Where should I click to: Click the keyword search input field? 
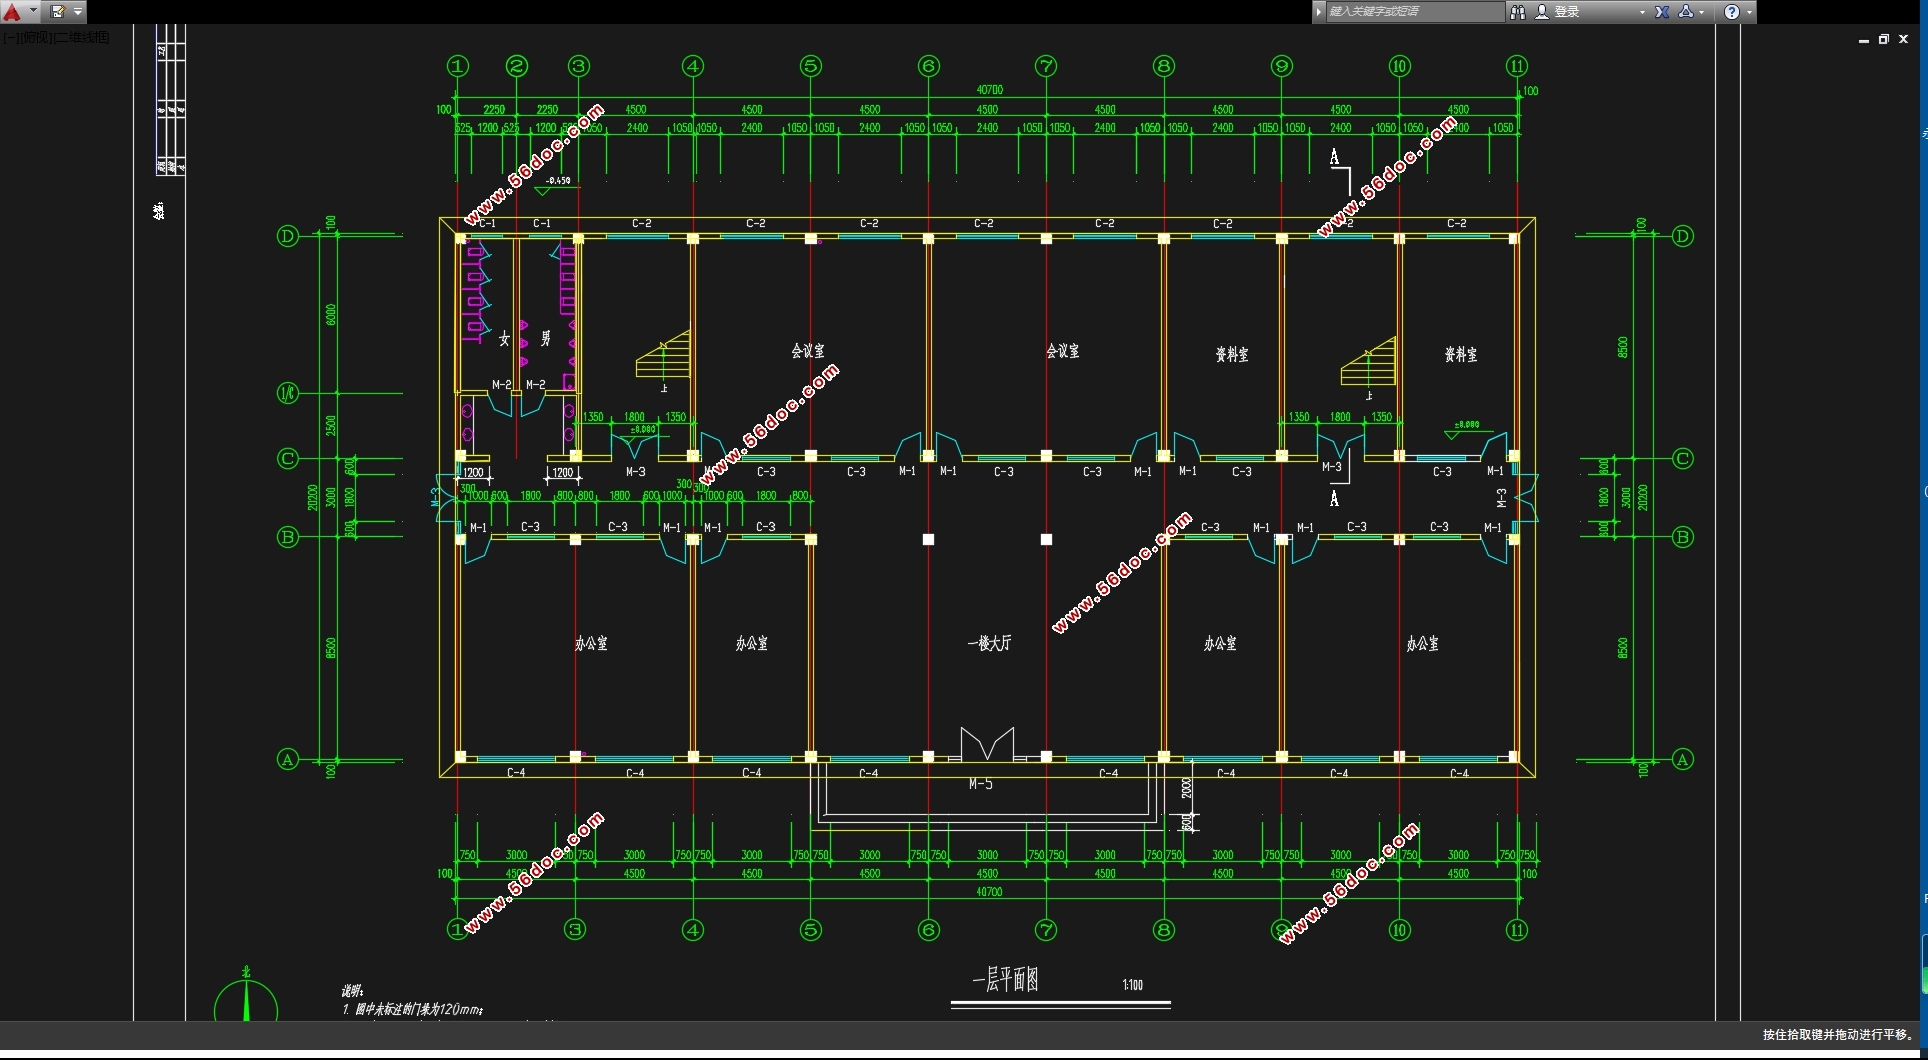pos(1412,12)
